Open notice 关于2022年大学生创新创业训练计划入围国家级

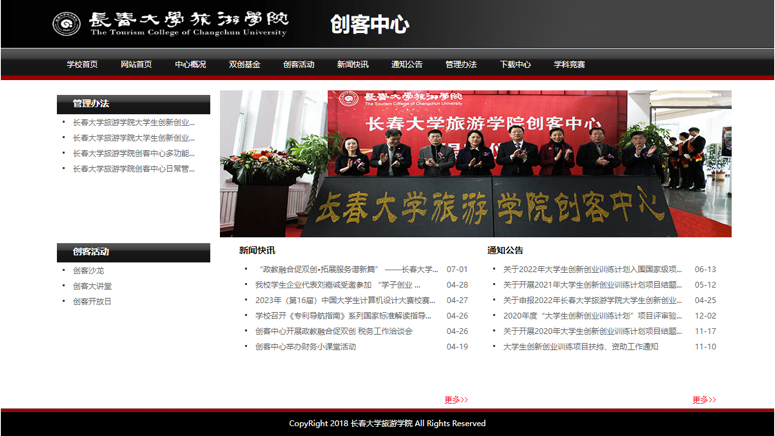[x=593, y=269]
